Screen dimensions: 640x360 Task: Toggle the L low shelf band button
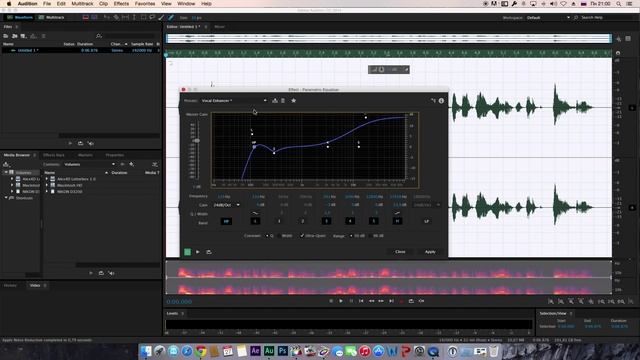255,221
